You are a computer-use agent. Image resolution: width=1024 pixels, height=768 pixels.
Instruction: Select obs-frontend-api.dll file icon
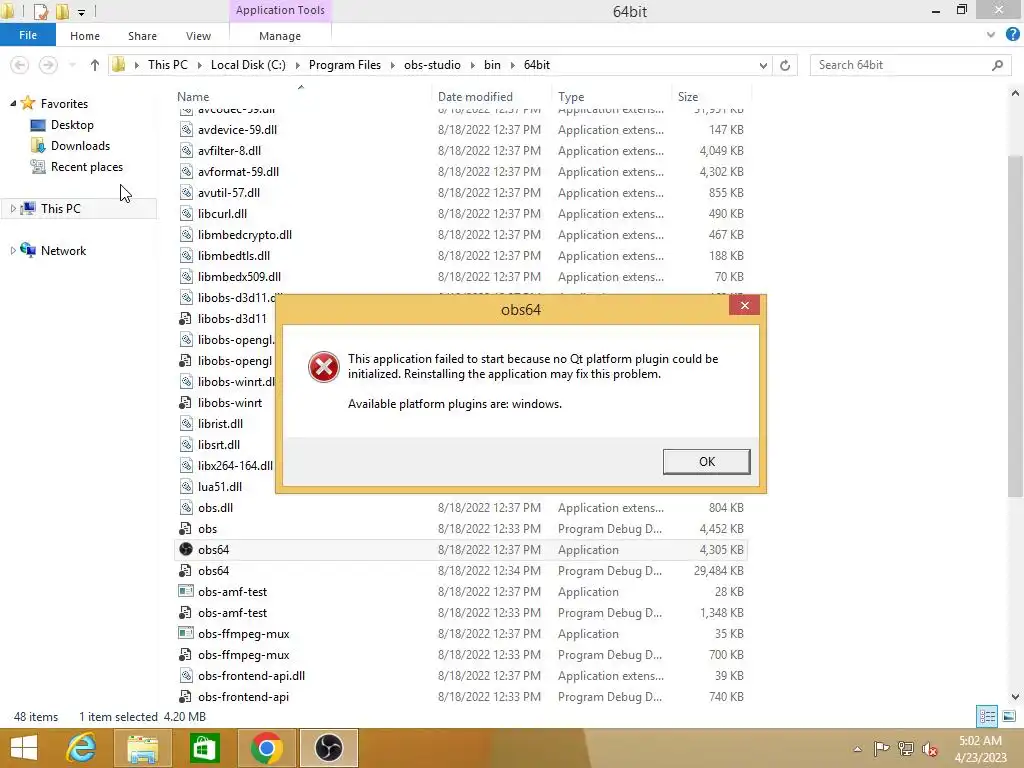186,675
